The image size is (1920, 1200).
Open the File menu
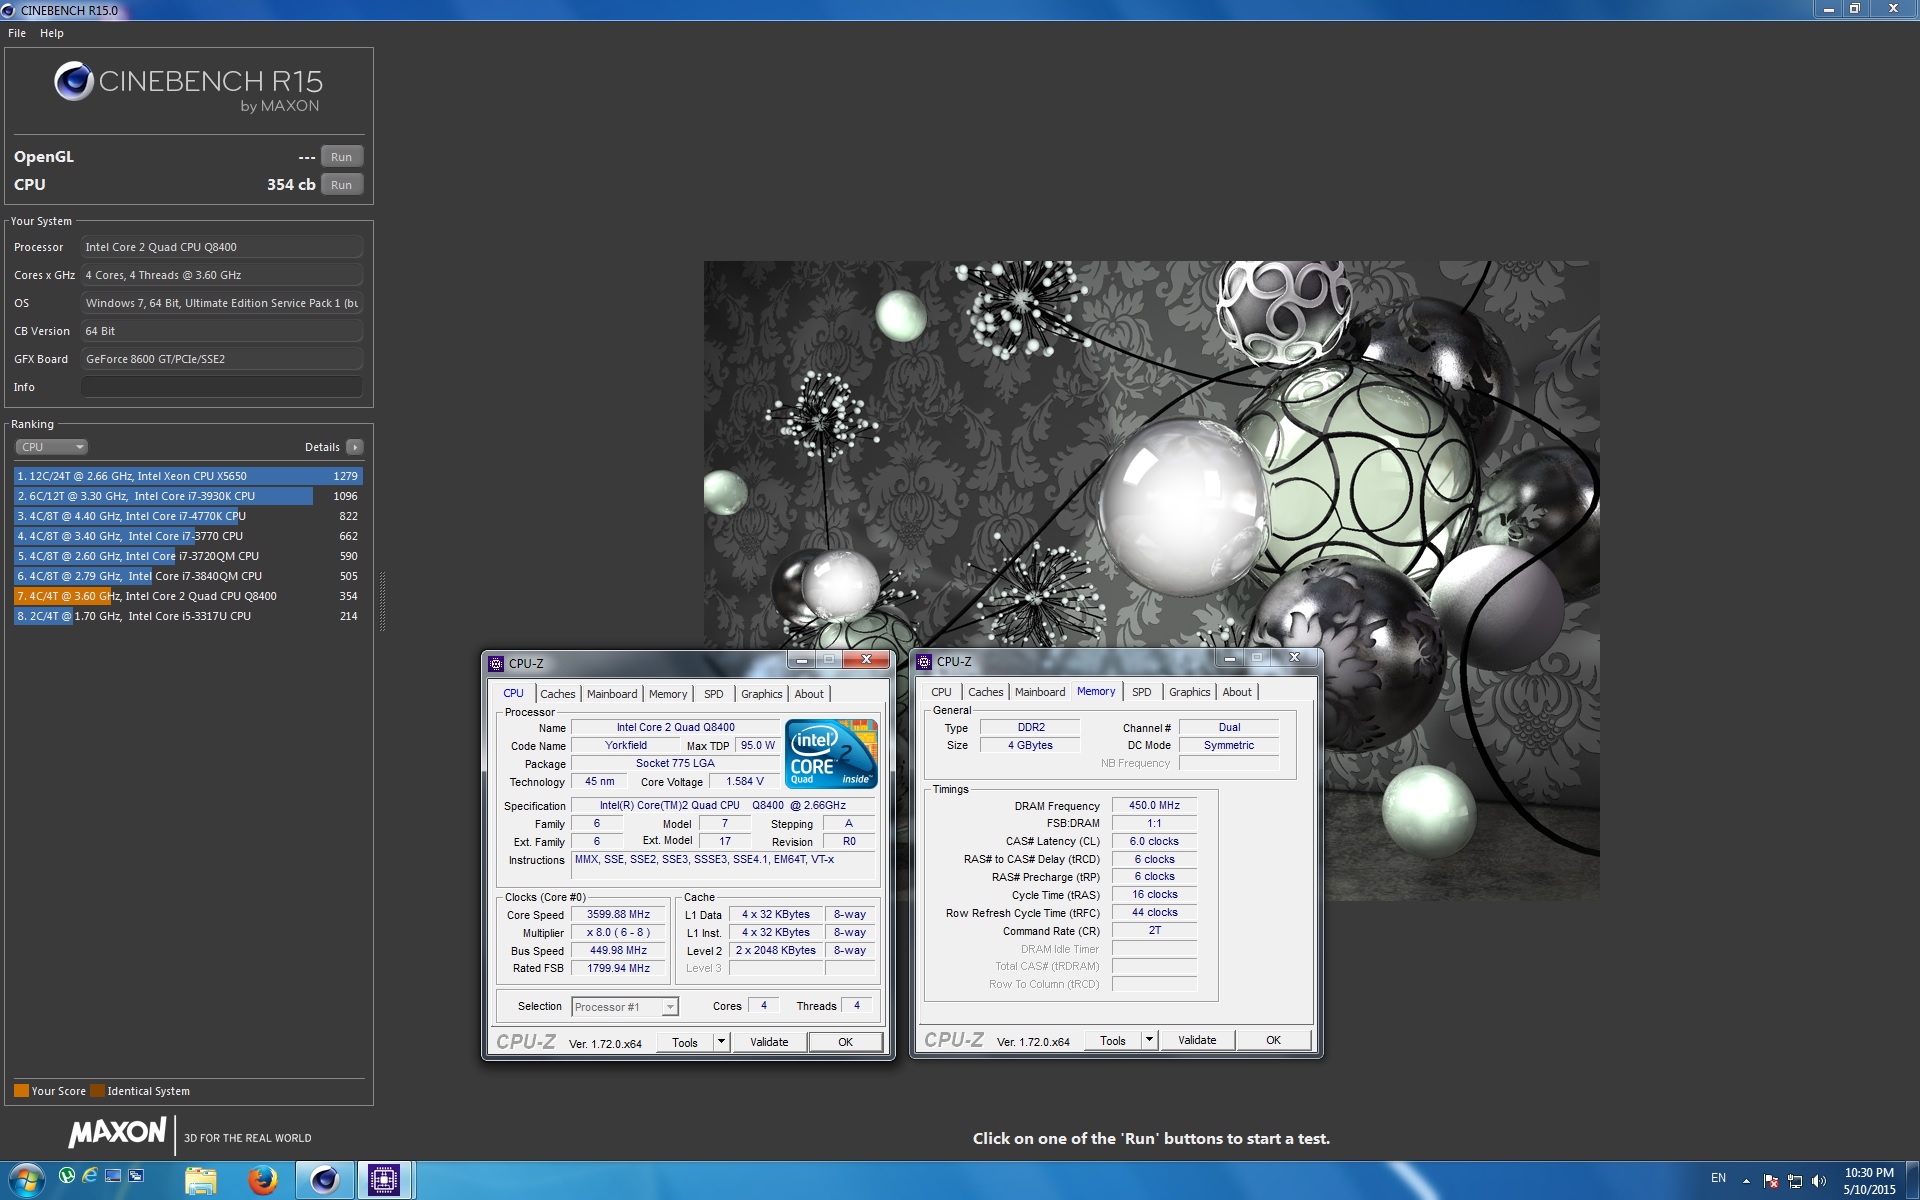(17, 33)
